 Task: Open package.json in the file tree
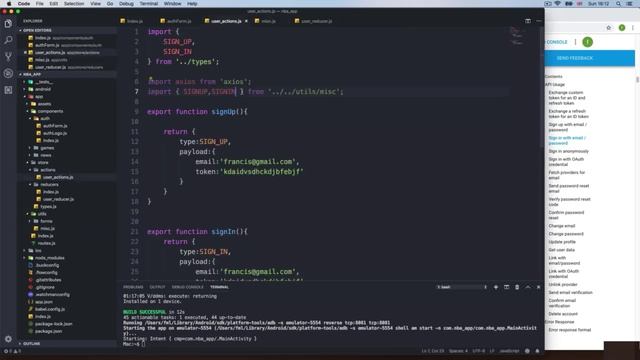coord(48,331)
